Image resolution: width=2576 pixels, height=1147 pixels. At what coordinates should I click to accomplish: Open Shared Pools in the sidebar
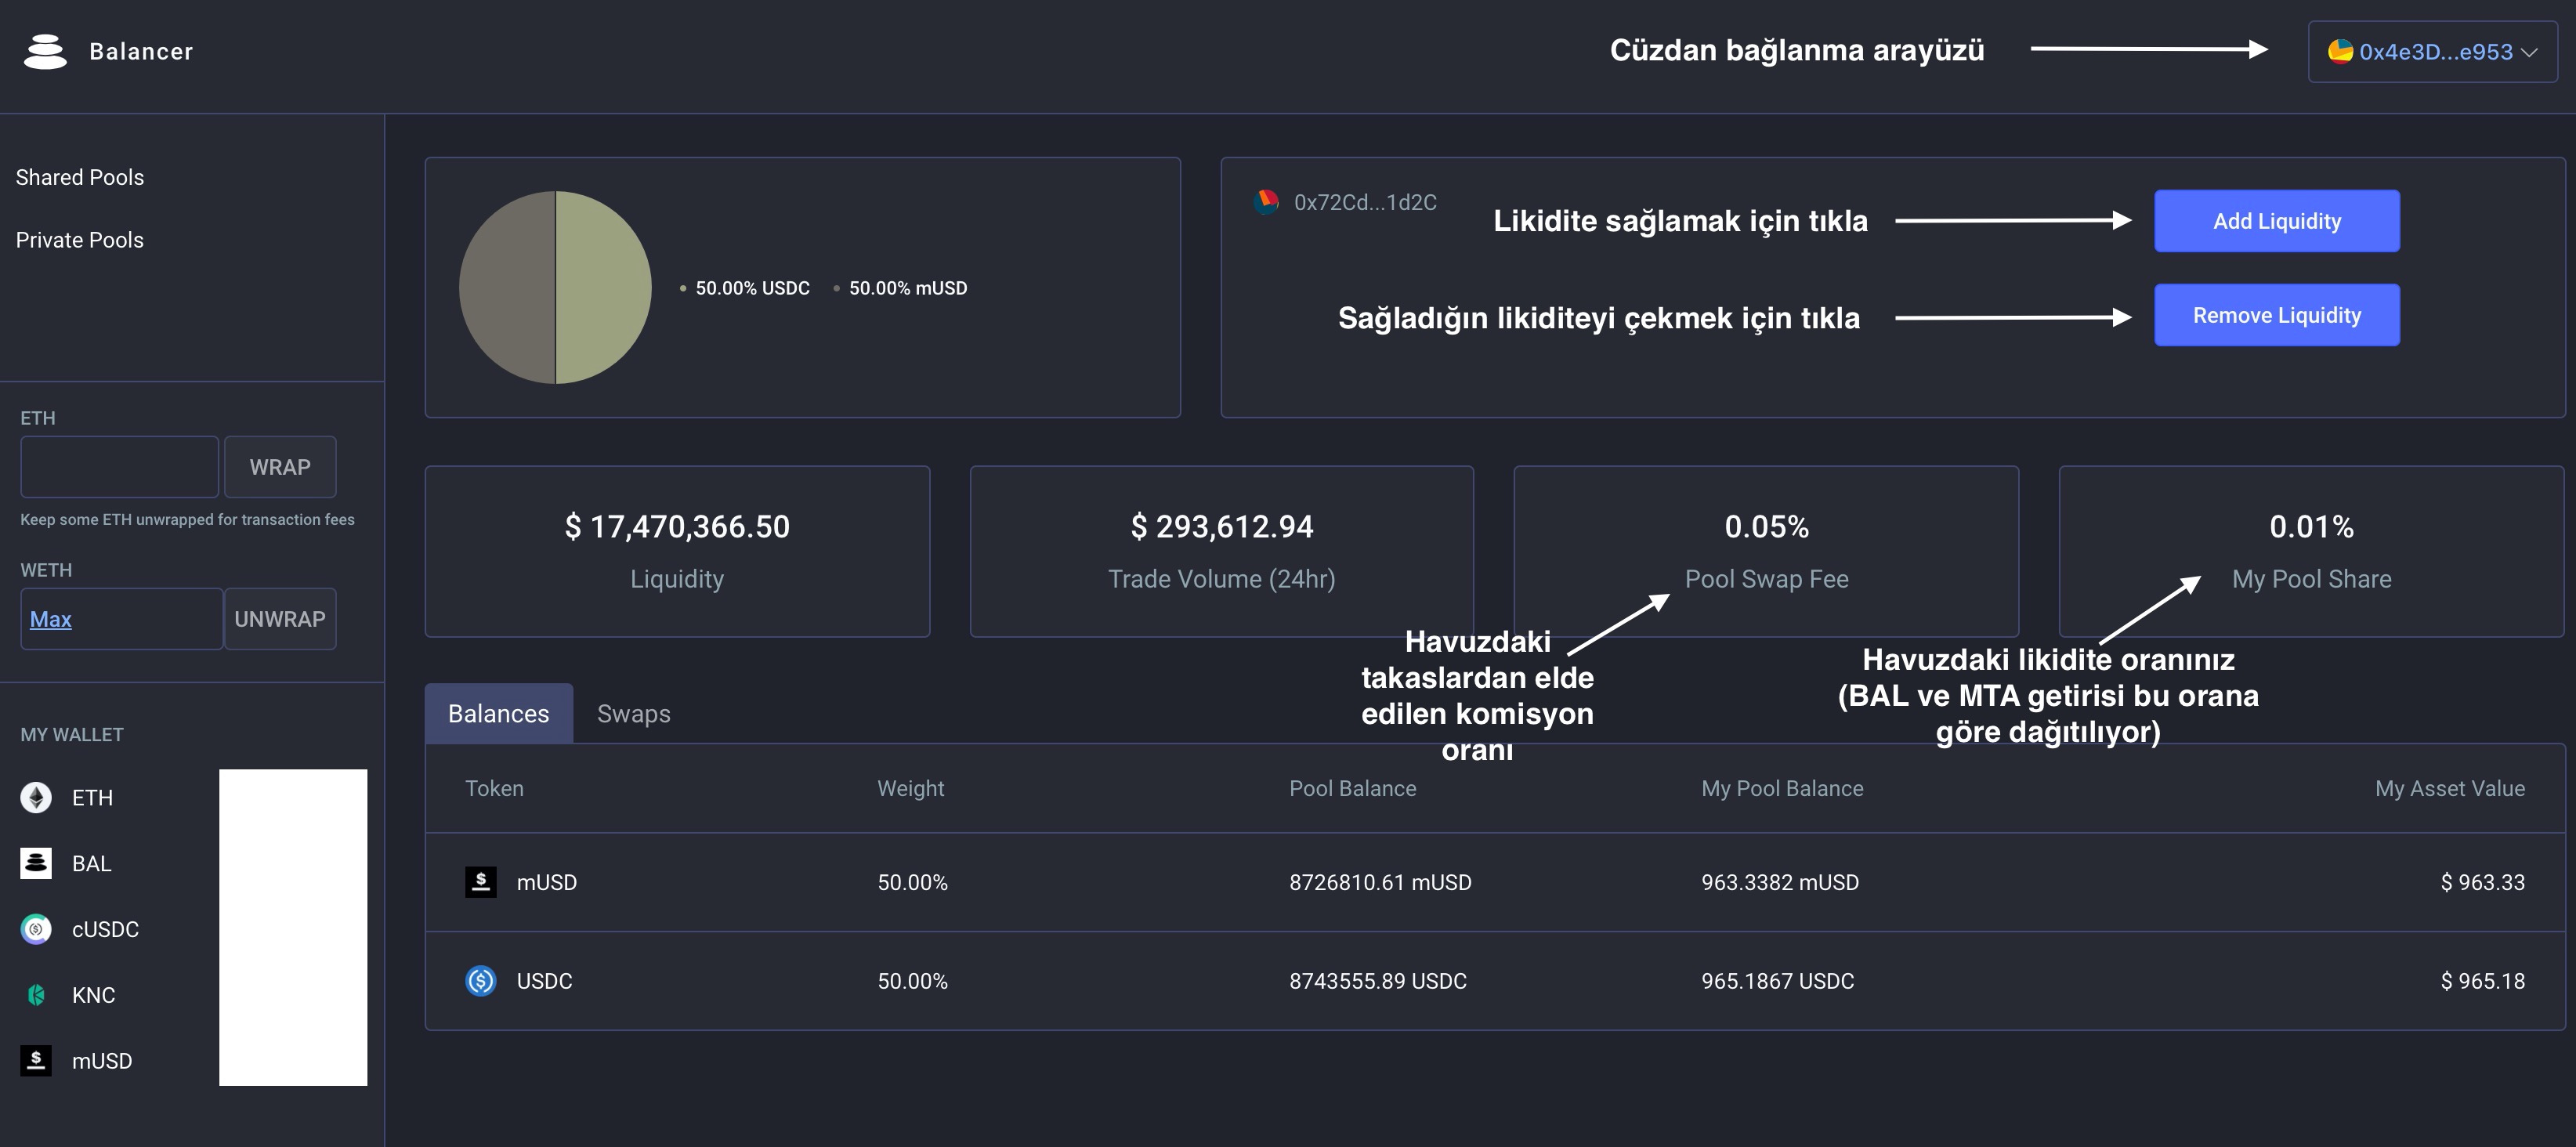tap(80, 177)
